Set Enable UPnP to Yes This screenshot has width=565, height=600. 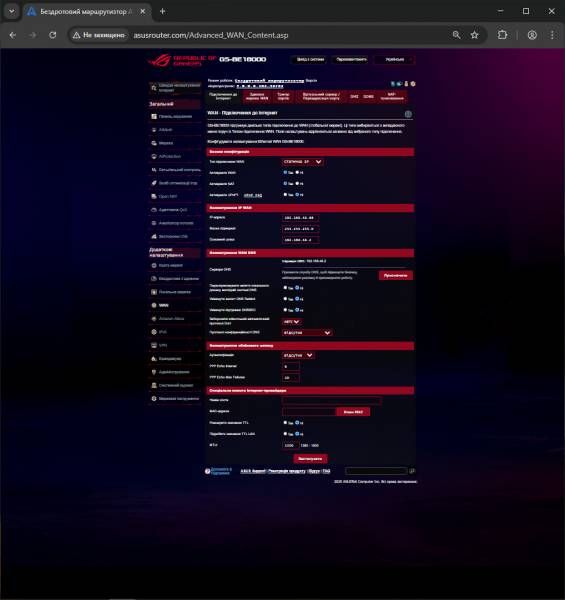[285, 195]
